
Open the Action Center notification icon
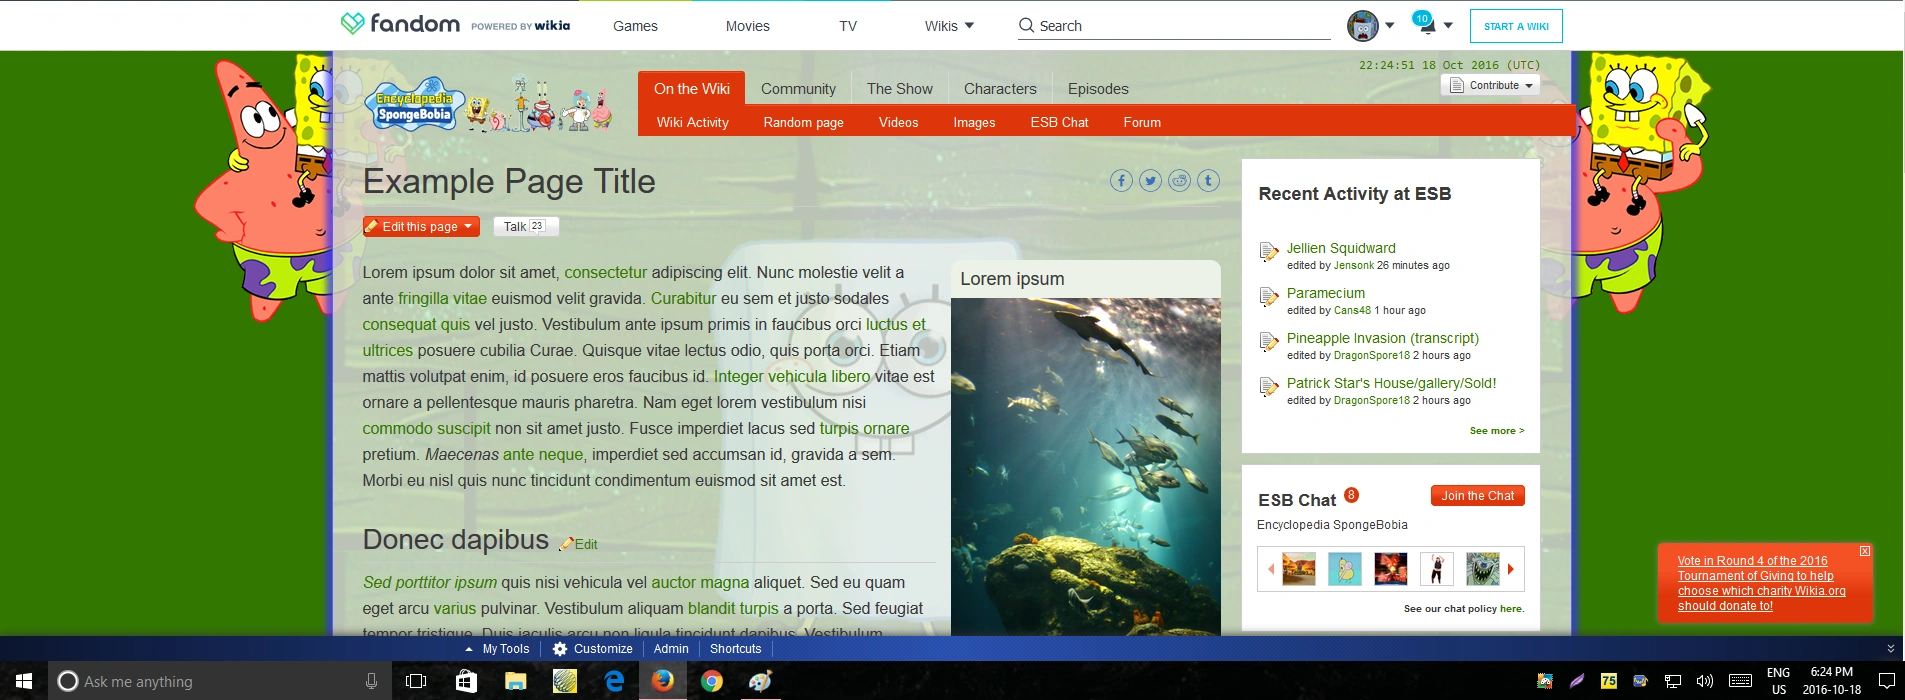[1886, 681]
